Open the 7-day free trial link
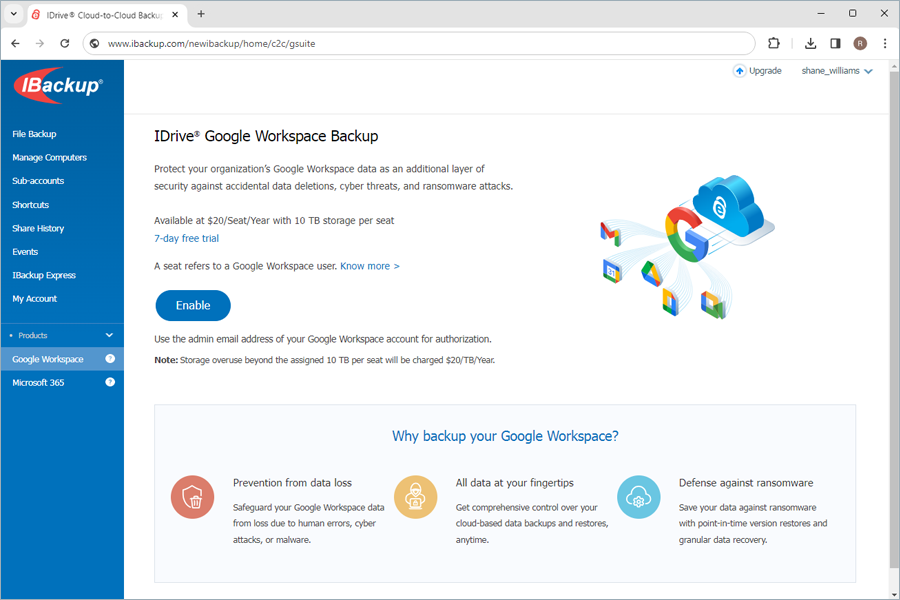Screen dimensions: 900x600 (187, 238)
